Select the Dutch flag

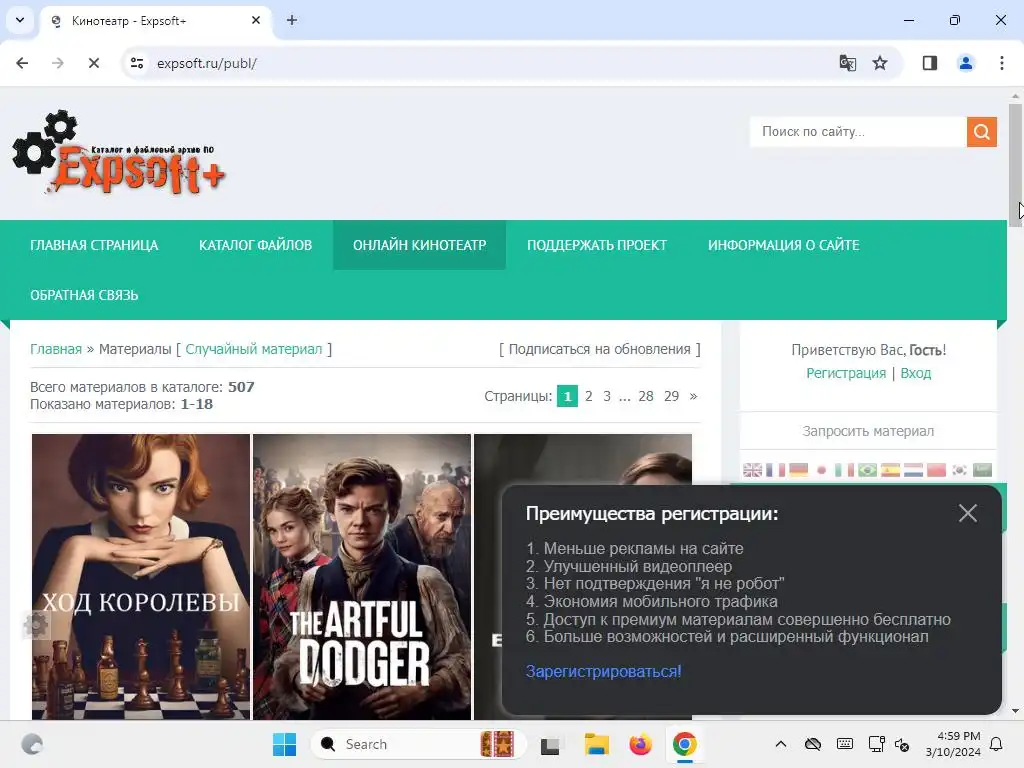click(x=913, y=470)
